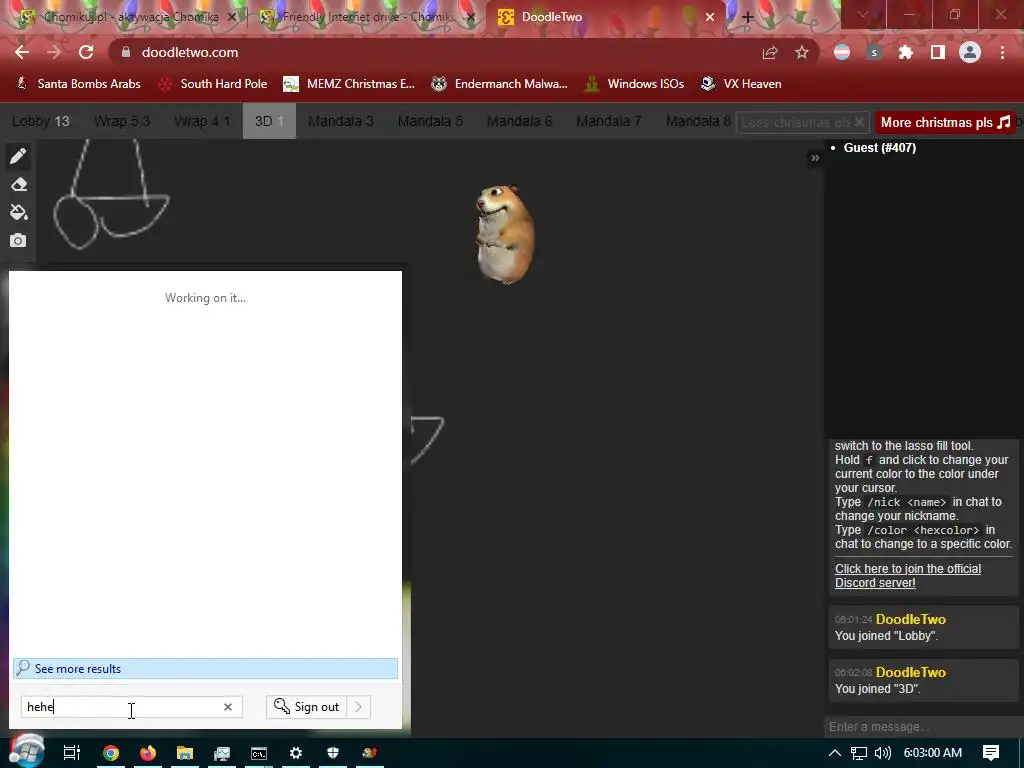Click the dancing hamster image
The width and height of the screenshot is (1024, 768).
tap(505, 234)
